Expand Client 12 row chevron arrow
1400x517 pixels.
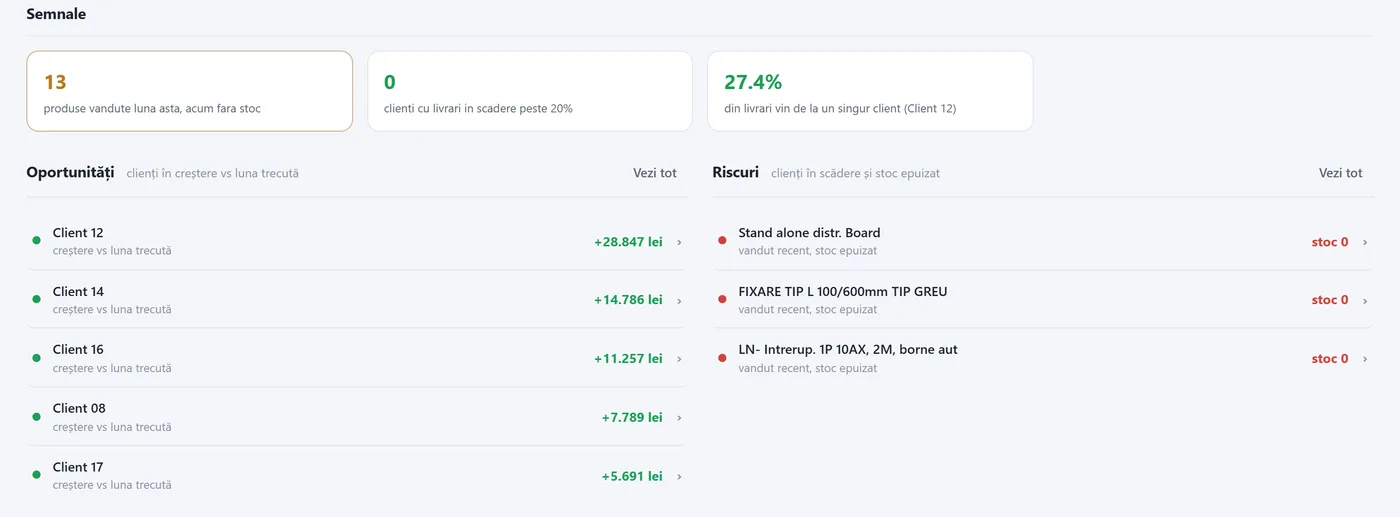tap(680, 242)
